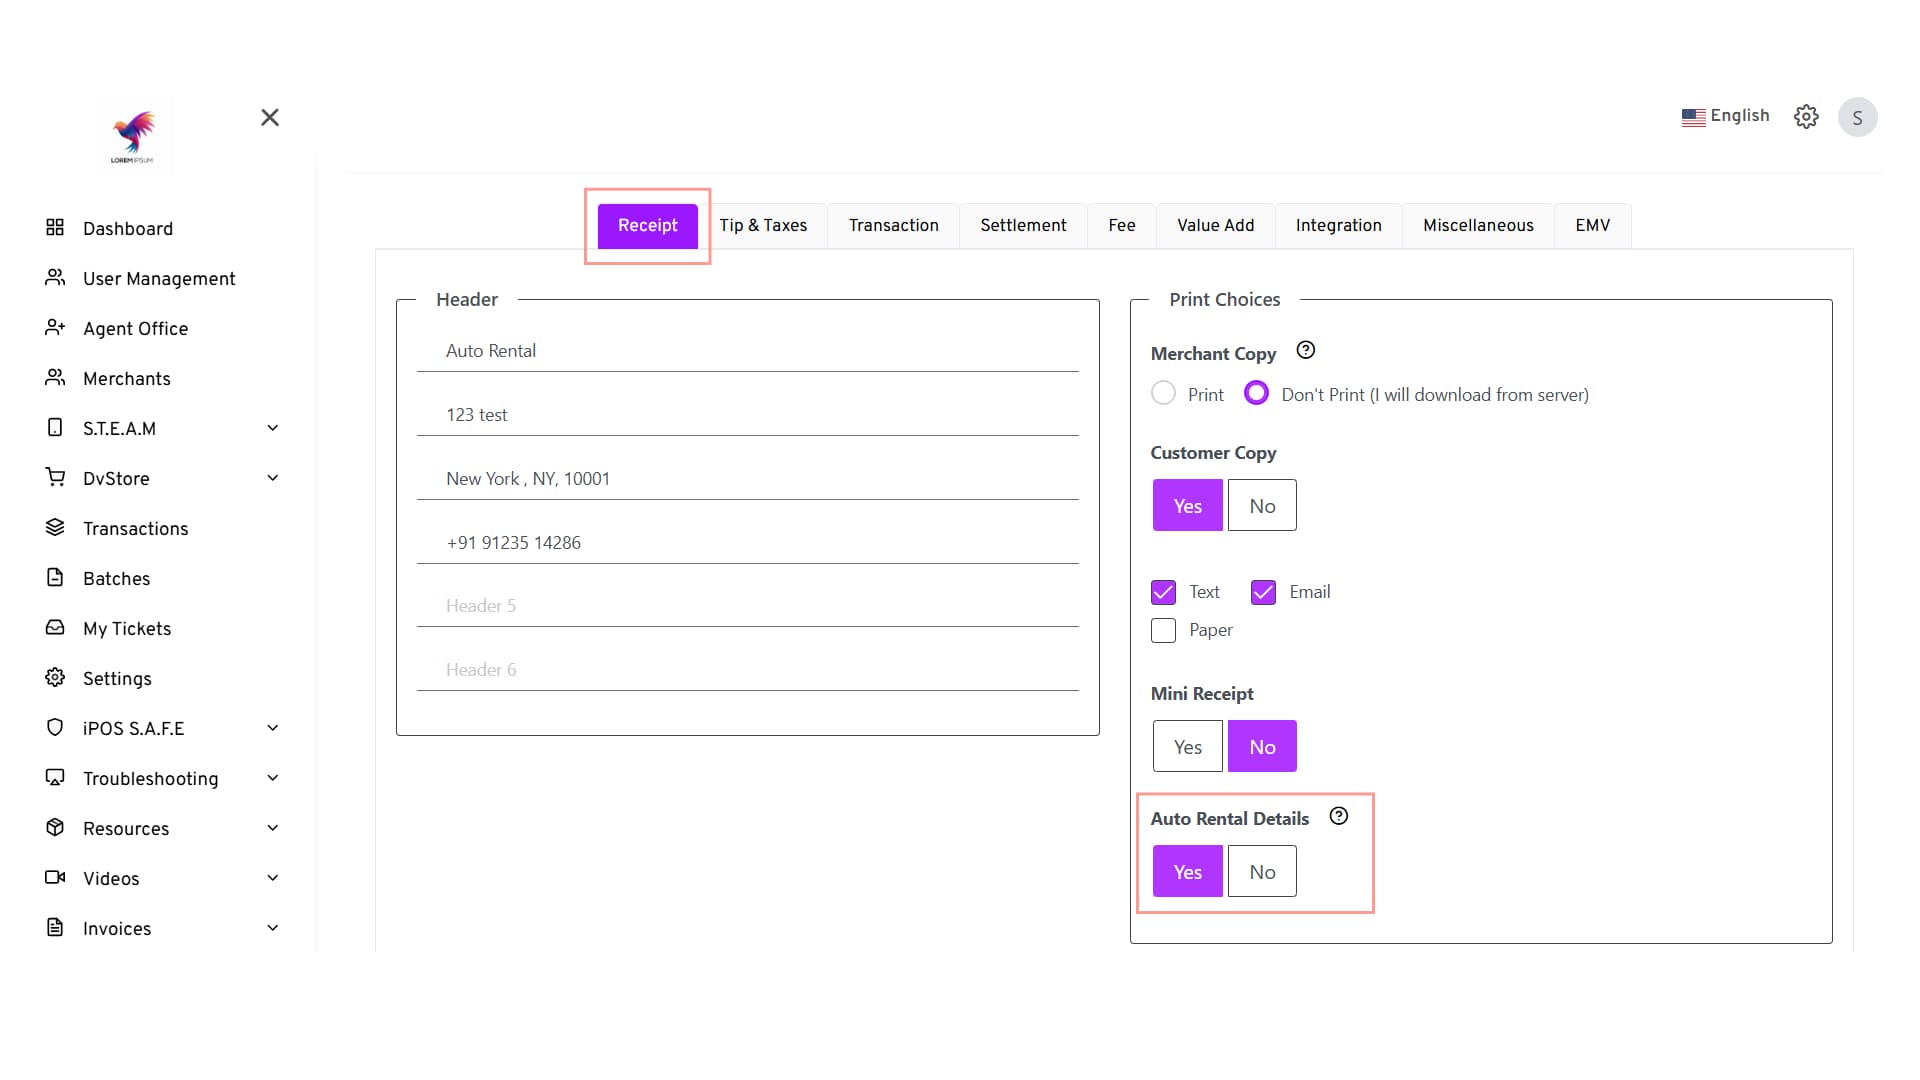Image resolution: width=1920 pixels, height=1080 pixels.
Task: Click the S.T.E.A.M device icon
Action: click(55, 427)
